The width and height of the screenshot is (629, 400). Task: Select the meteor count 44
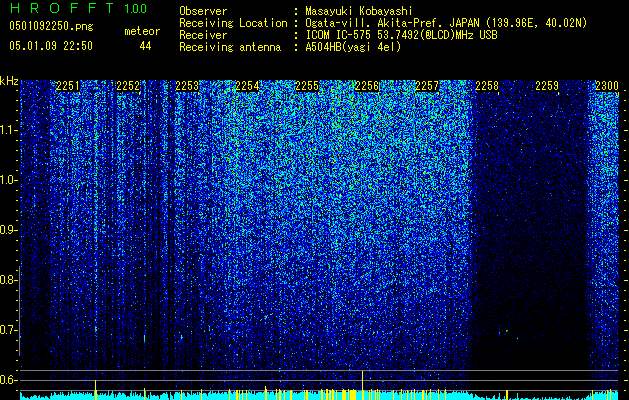[x=145, y=46]
